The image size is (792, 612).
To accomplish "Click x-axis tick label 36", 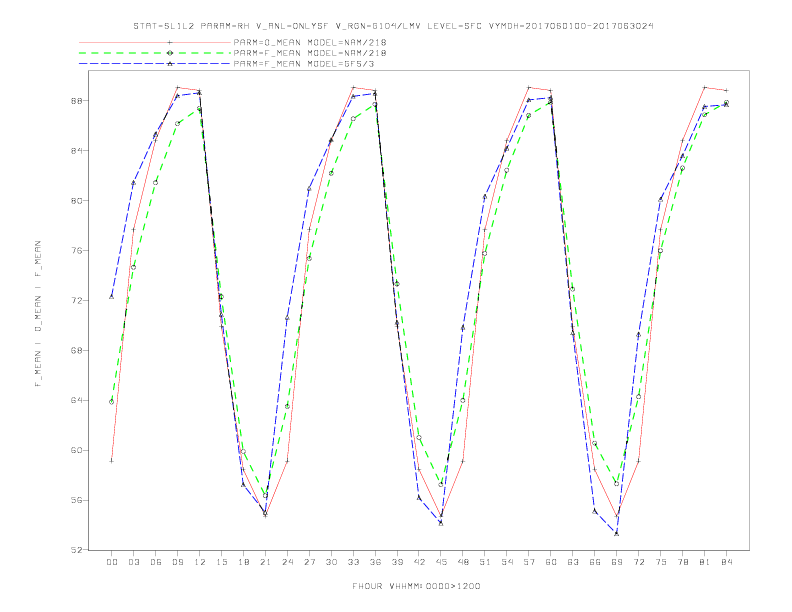I will click(375, 562).
